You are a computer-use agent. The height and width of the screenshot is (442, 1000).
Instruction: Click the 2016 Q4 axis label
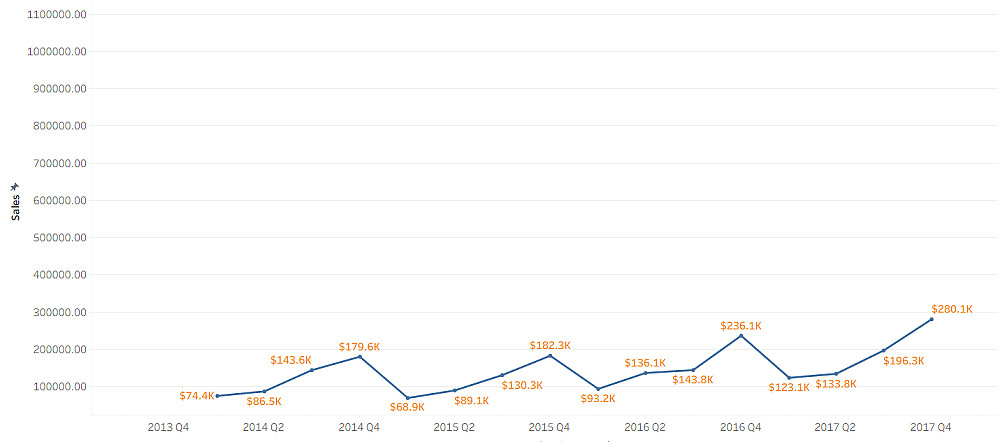[x=740, y=427]
